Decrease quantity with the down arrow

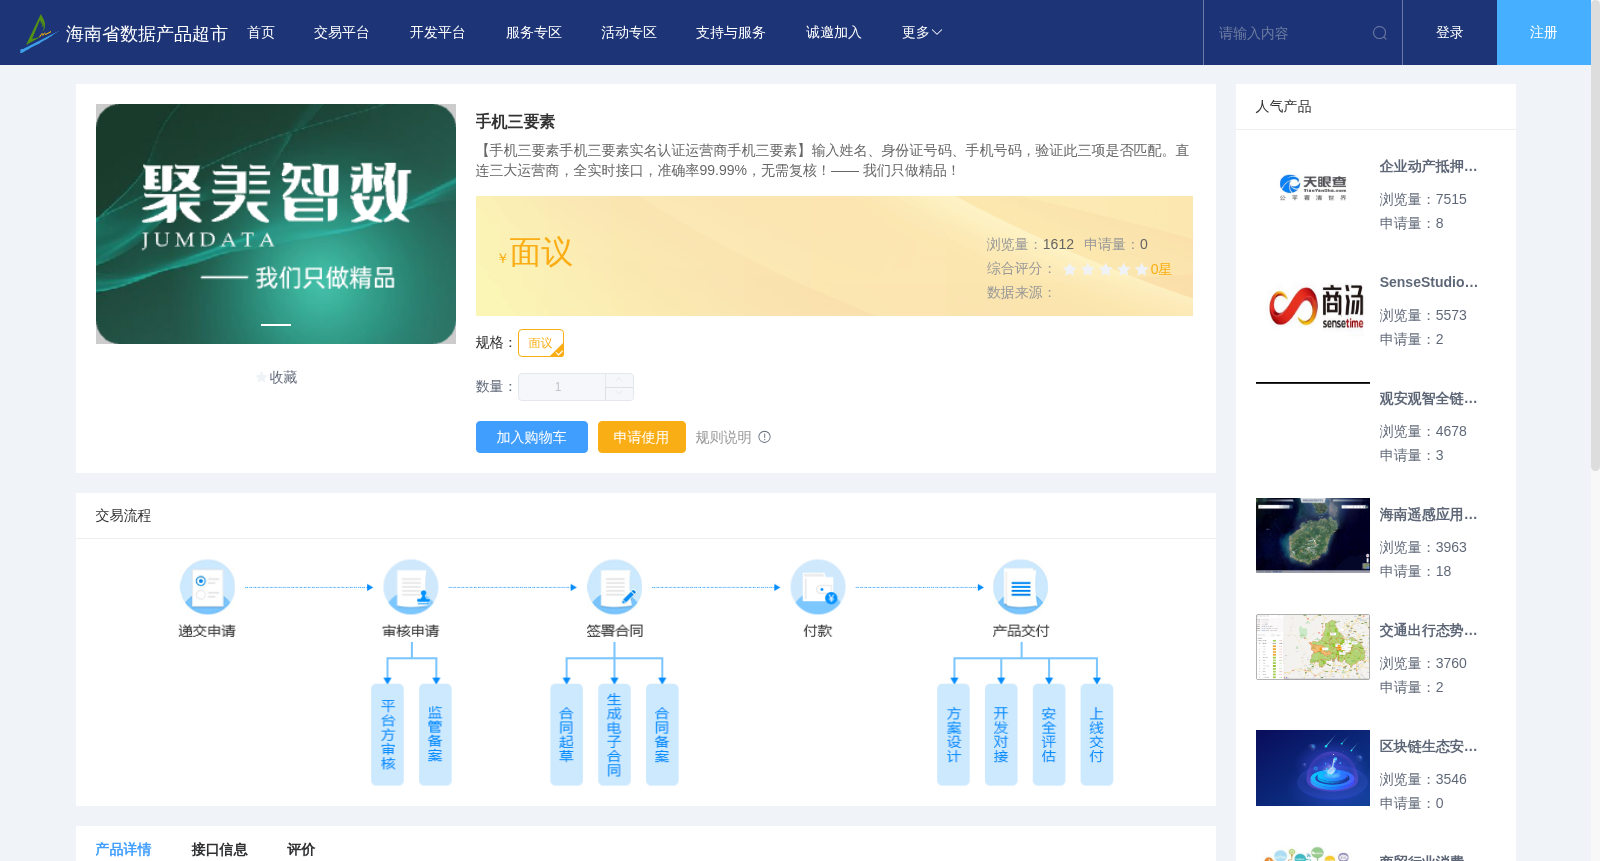pos(619,394)
